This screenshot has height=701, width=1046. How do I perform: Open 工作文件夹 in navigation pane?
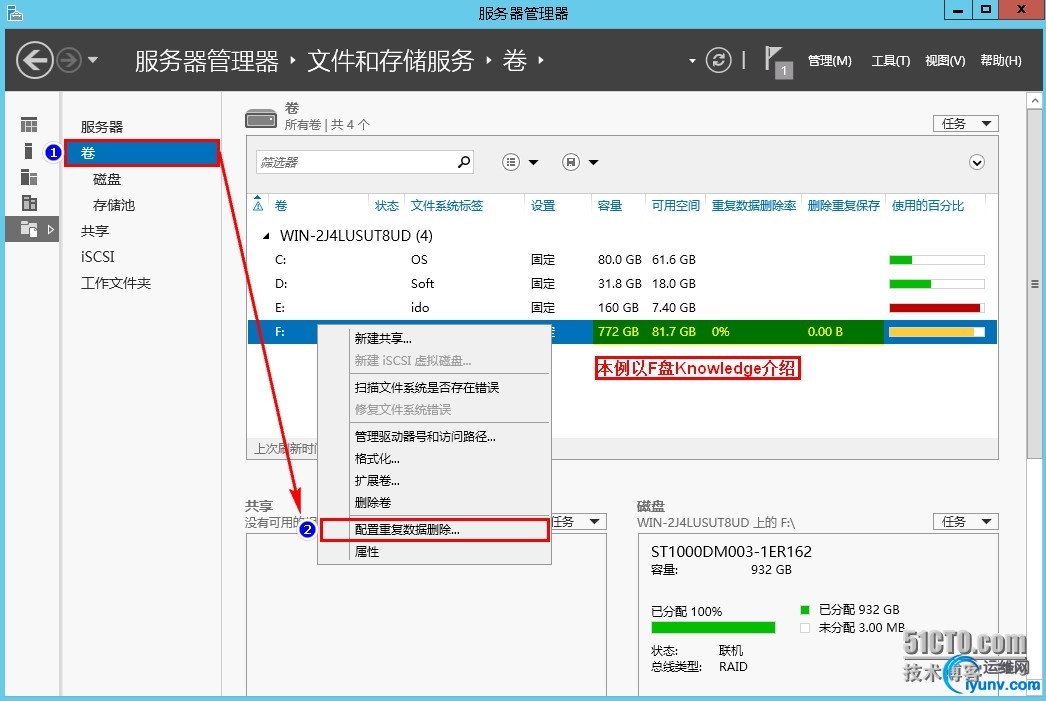(116, 283)
